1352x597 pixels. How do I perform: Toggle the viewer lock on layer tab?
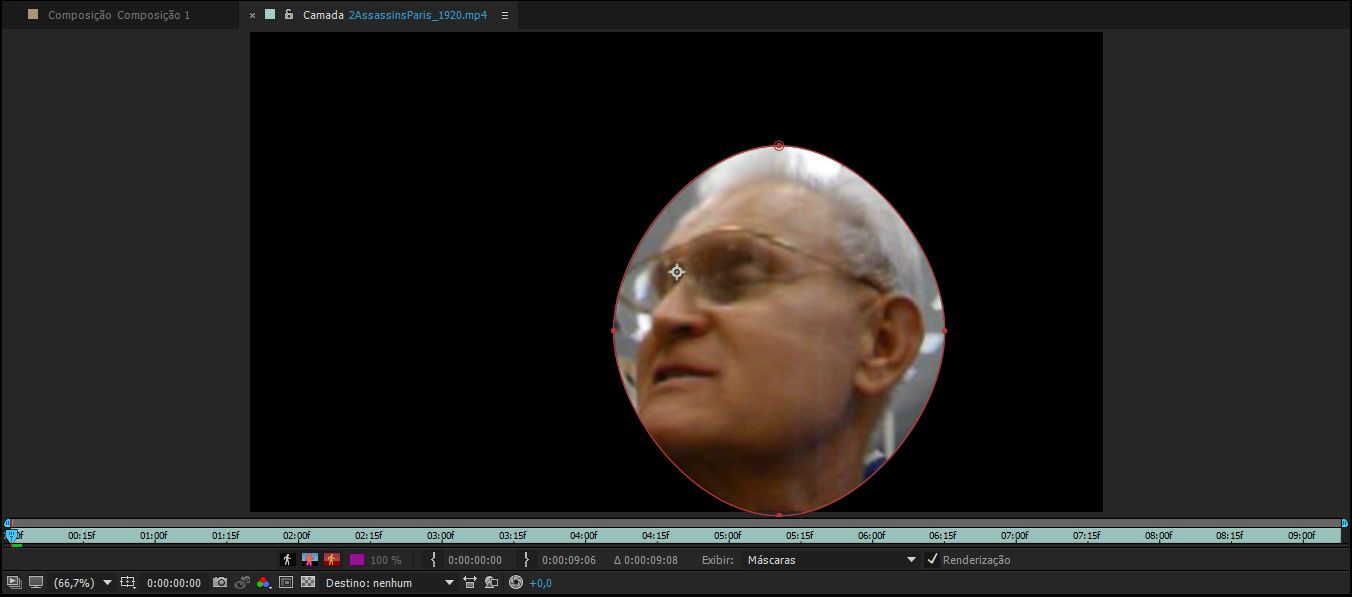(x=289, y=15)
